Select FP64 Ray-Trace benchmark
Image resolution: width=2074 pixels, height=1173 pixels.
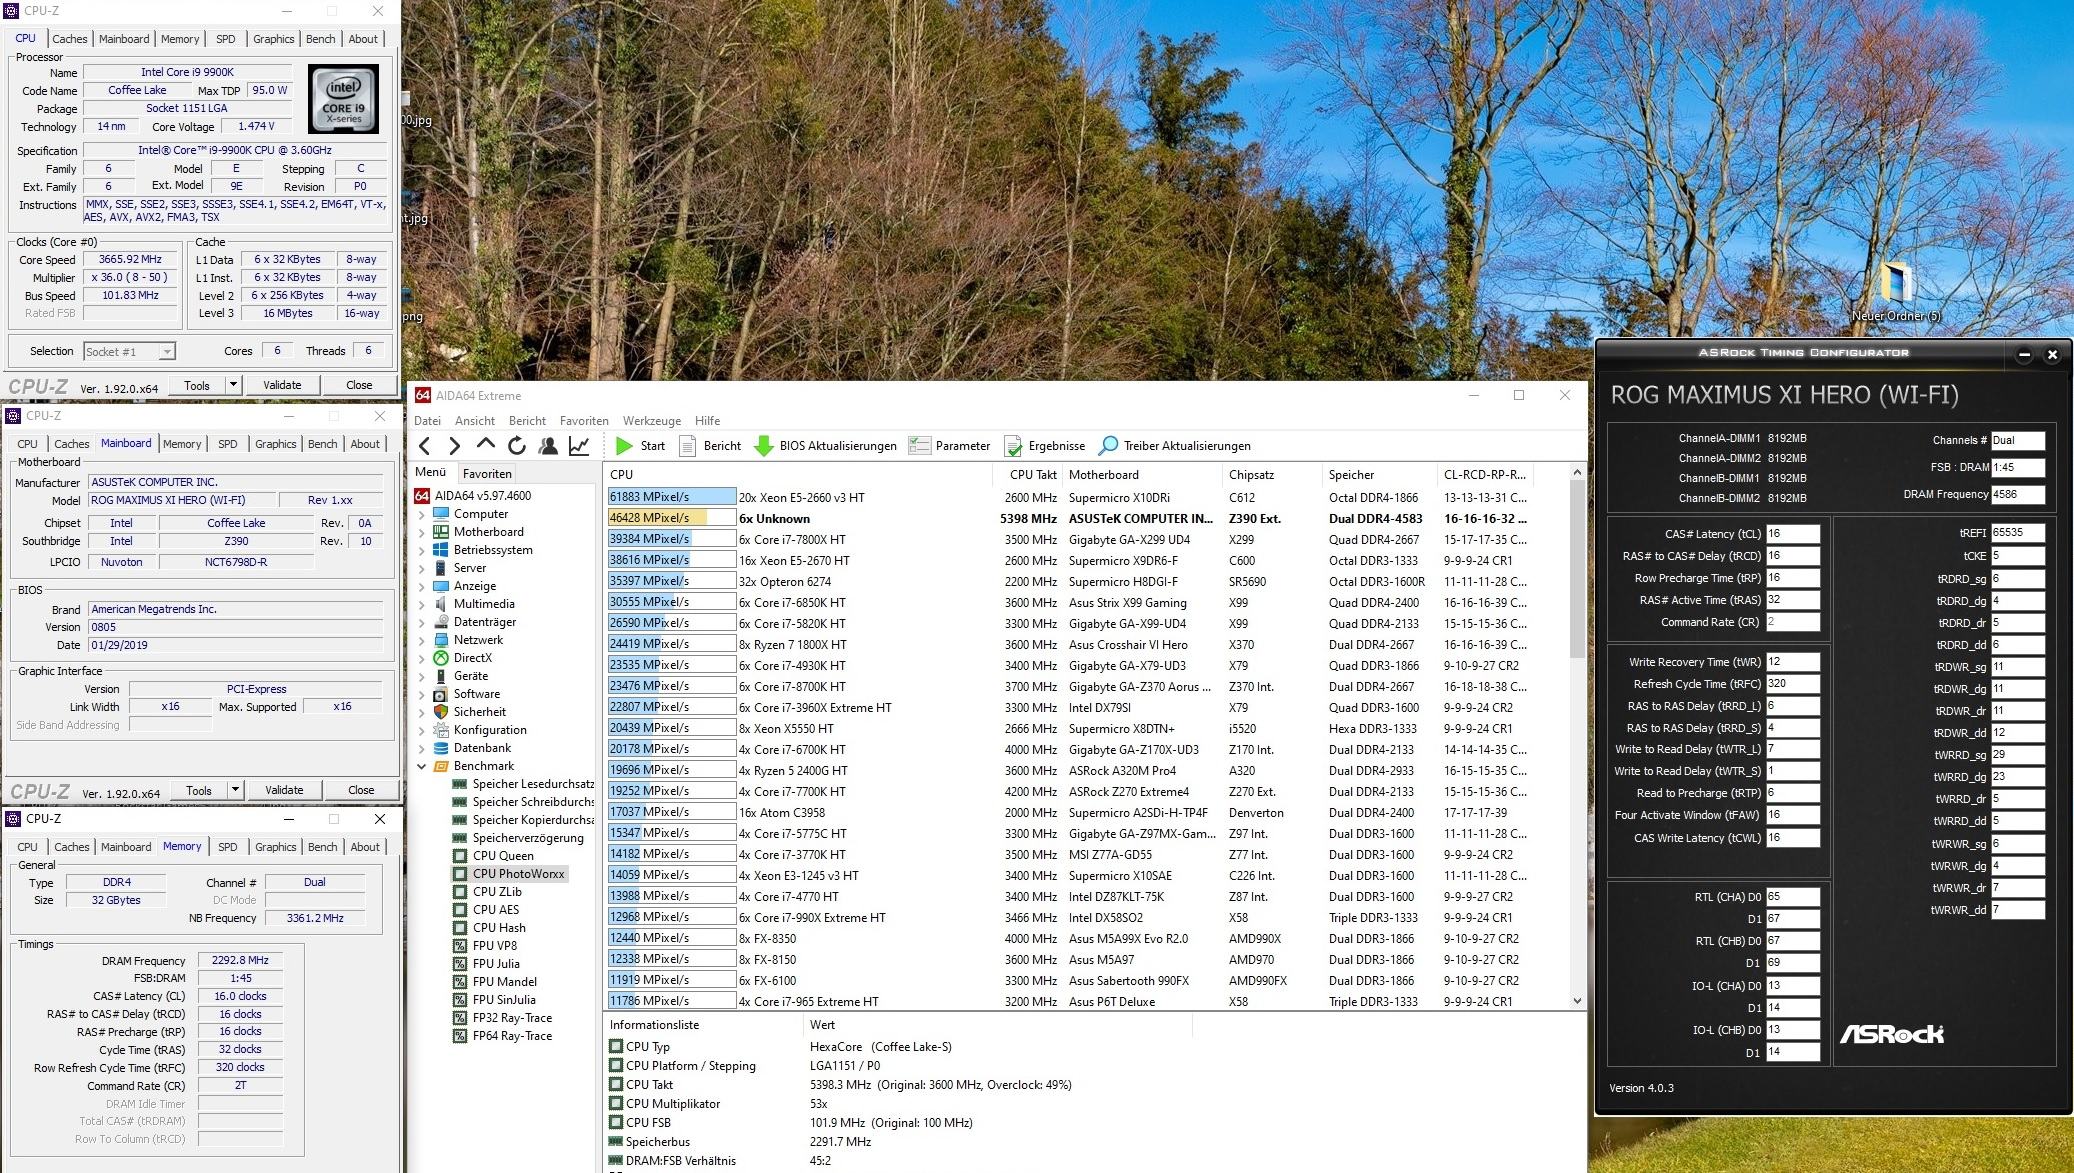pyautogui.click(x=512, y=1036)
